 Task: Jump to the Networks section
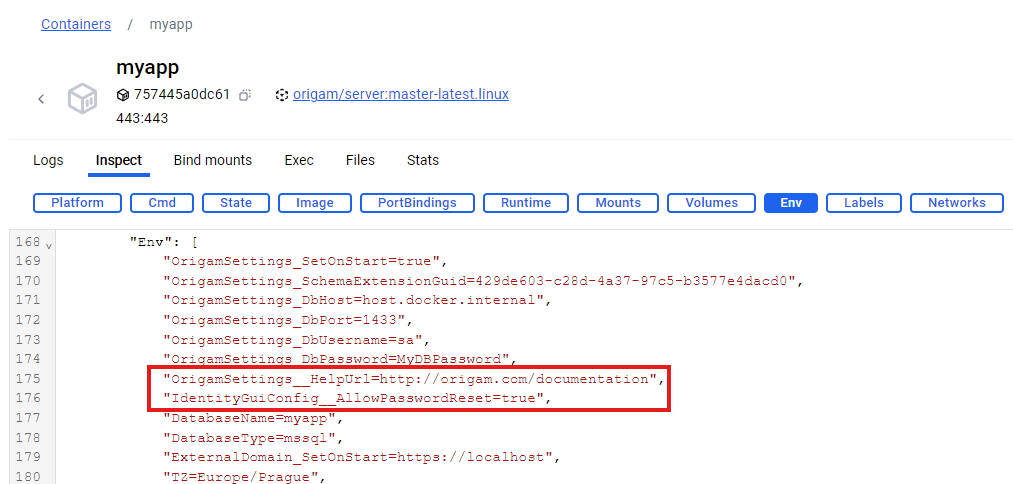click(957, 203)
